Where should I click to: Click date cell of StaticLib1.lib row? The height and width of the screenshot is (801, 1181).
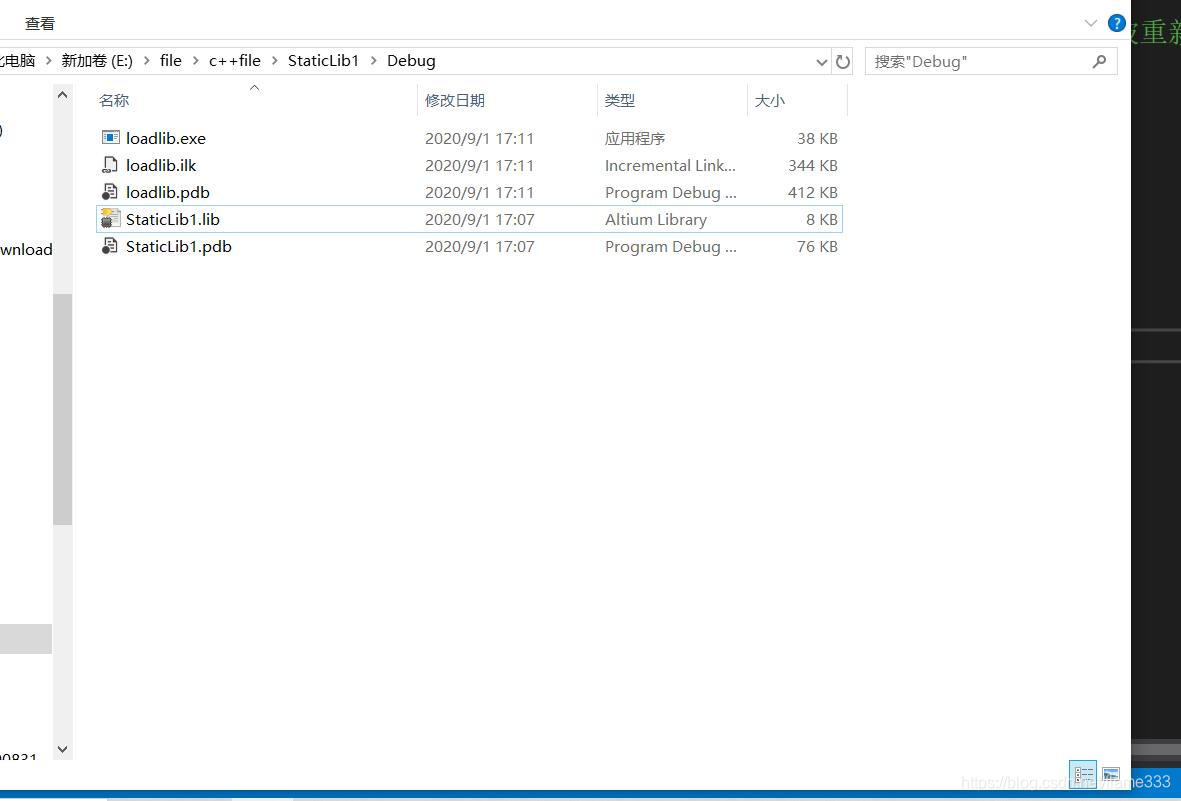point(480,220)
